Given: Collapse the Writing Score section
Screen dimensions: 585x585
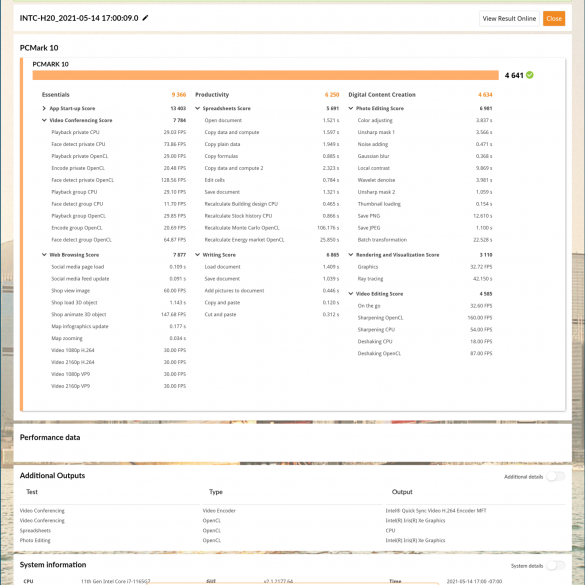Looking at the screenshot, I should (198, 255).
